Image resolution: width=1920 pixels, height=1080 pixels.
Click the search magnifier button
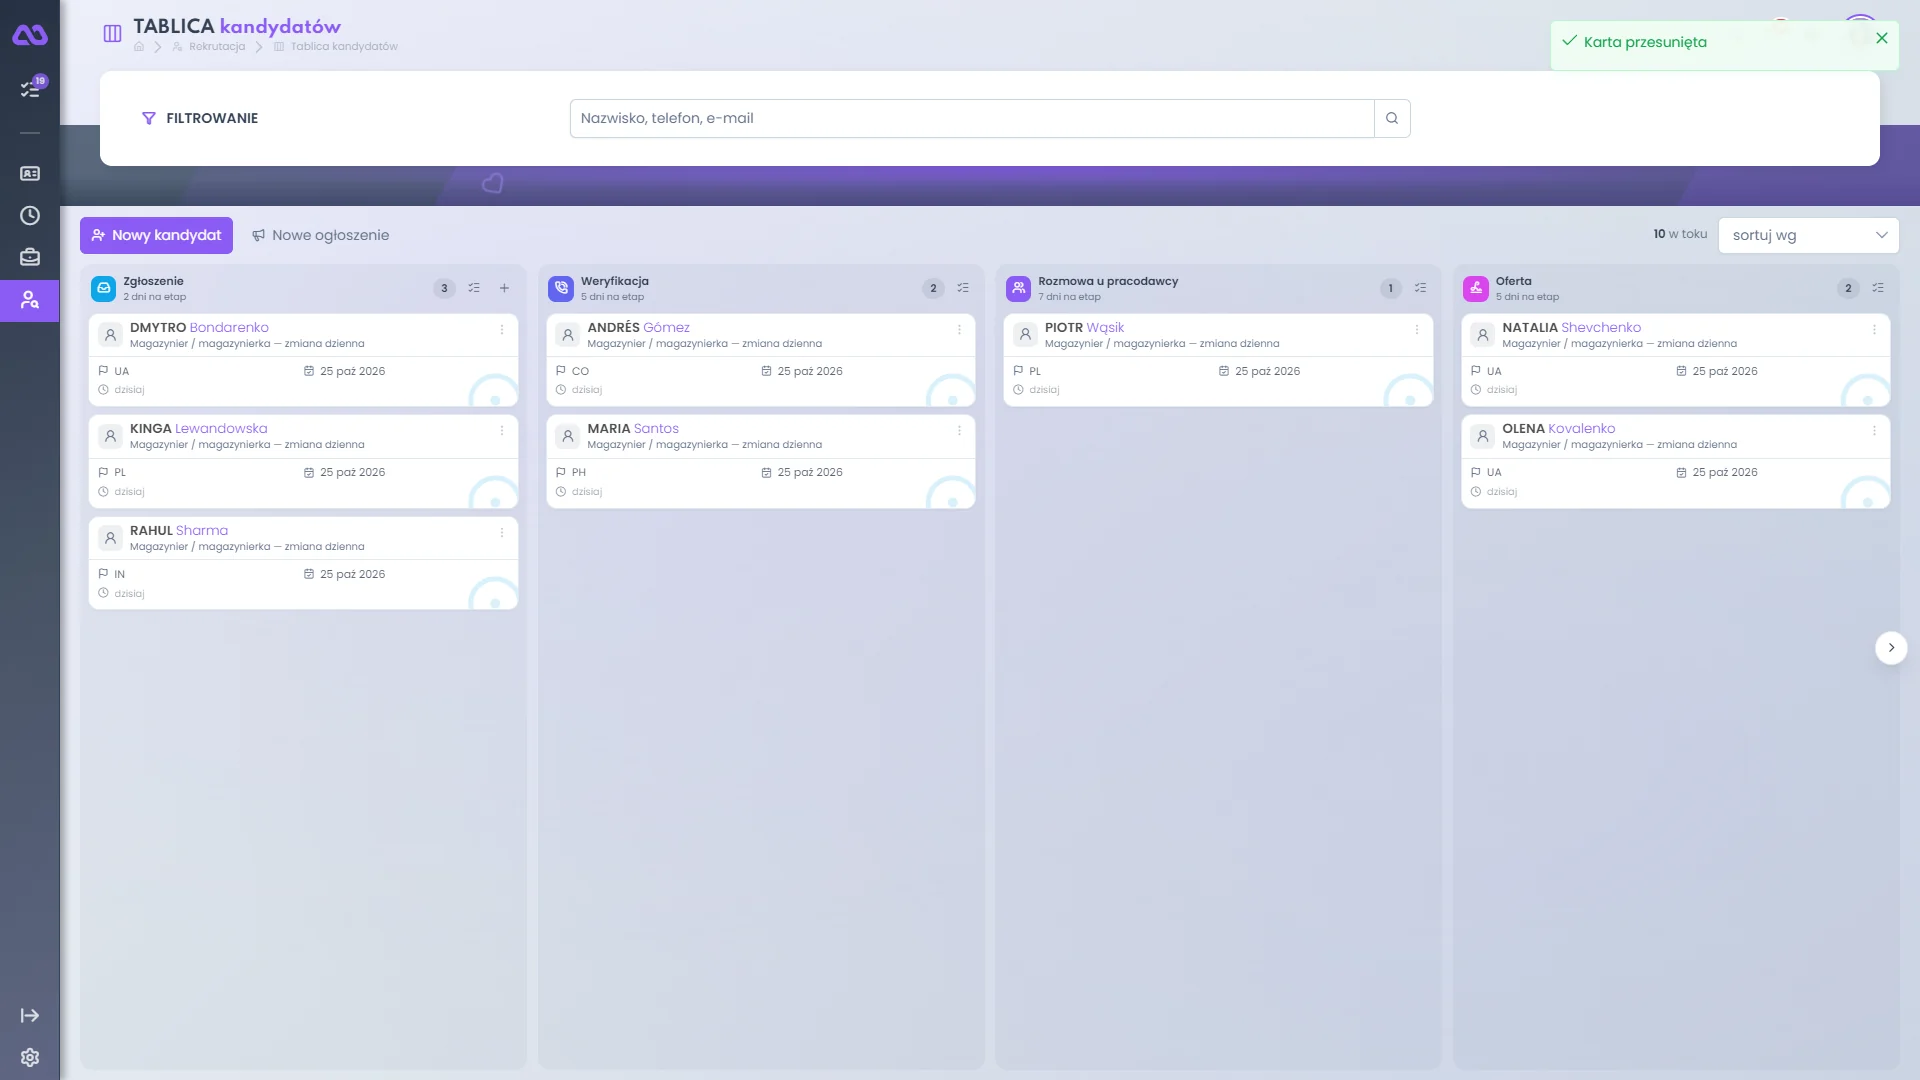pos(1392,118)
